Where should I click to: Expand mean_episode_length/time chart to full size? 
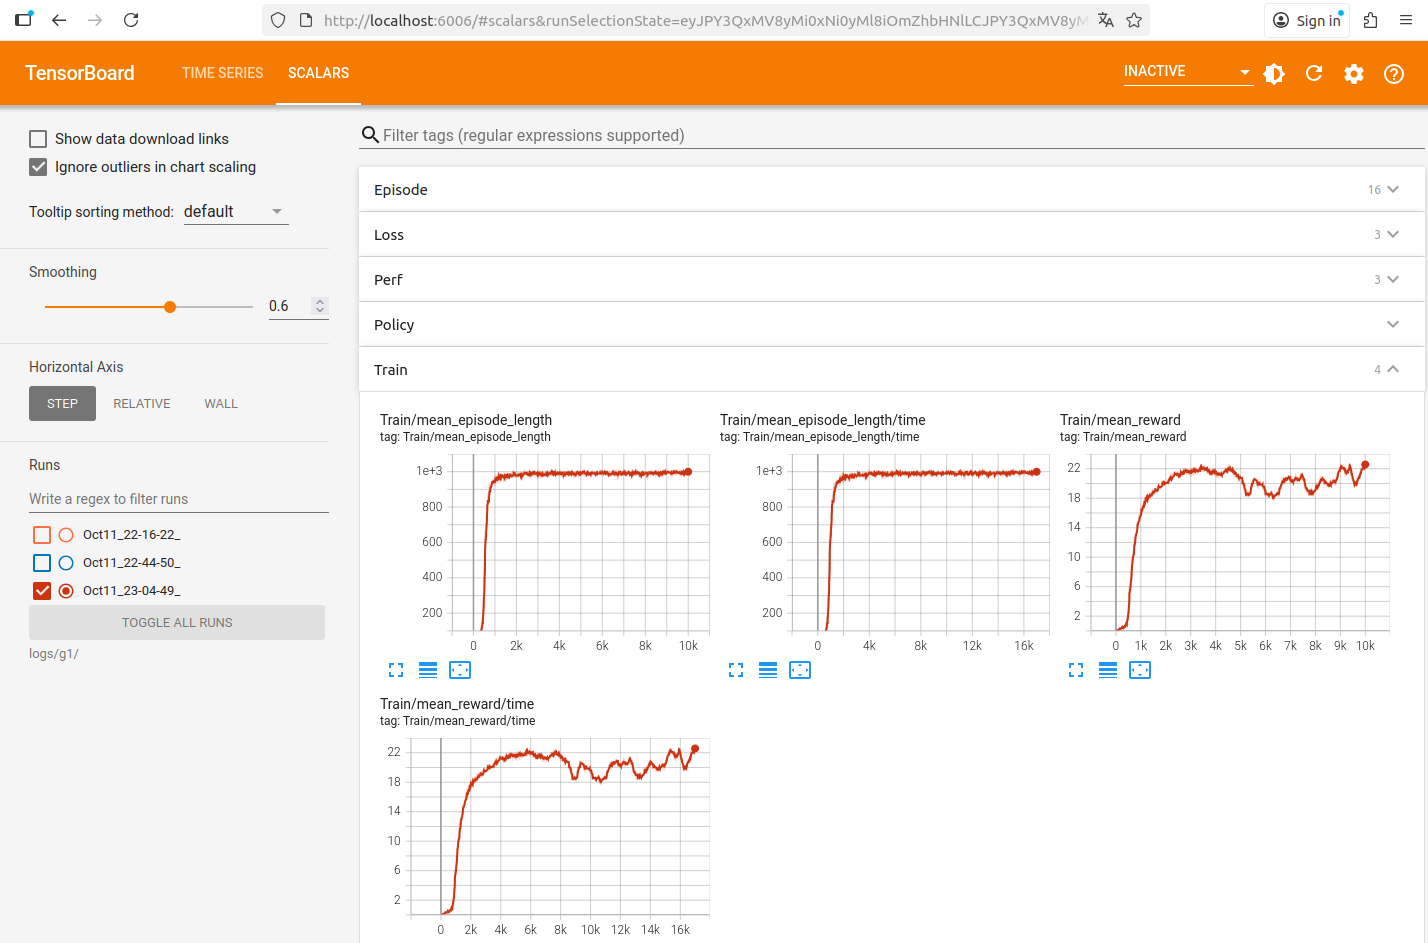click(736, 670)
